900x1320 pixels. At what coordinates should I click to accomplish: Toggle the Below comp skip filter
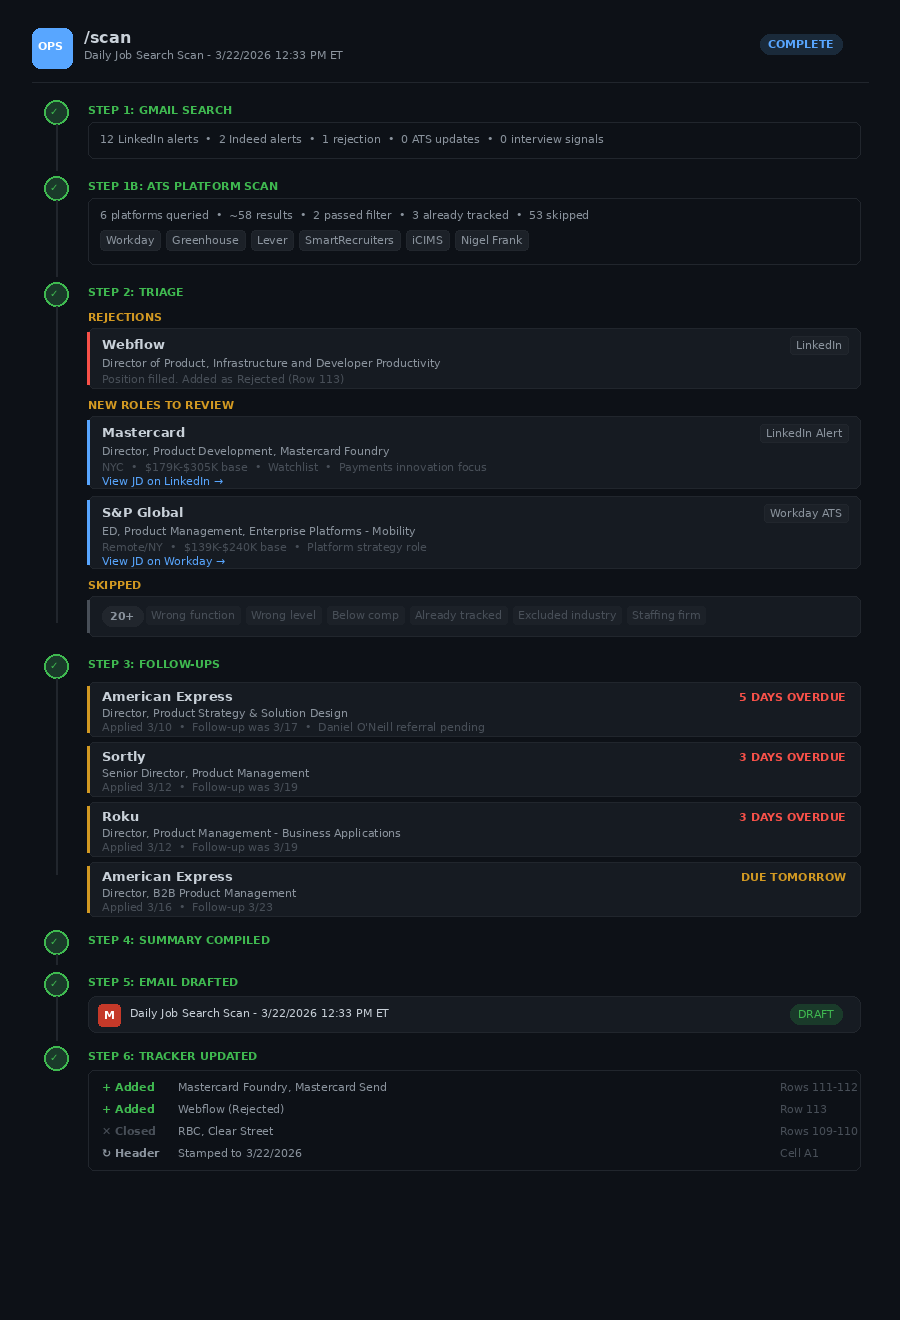coord(365,615)
